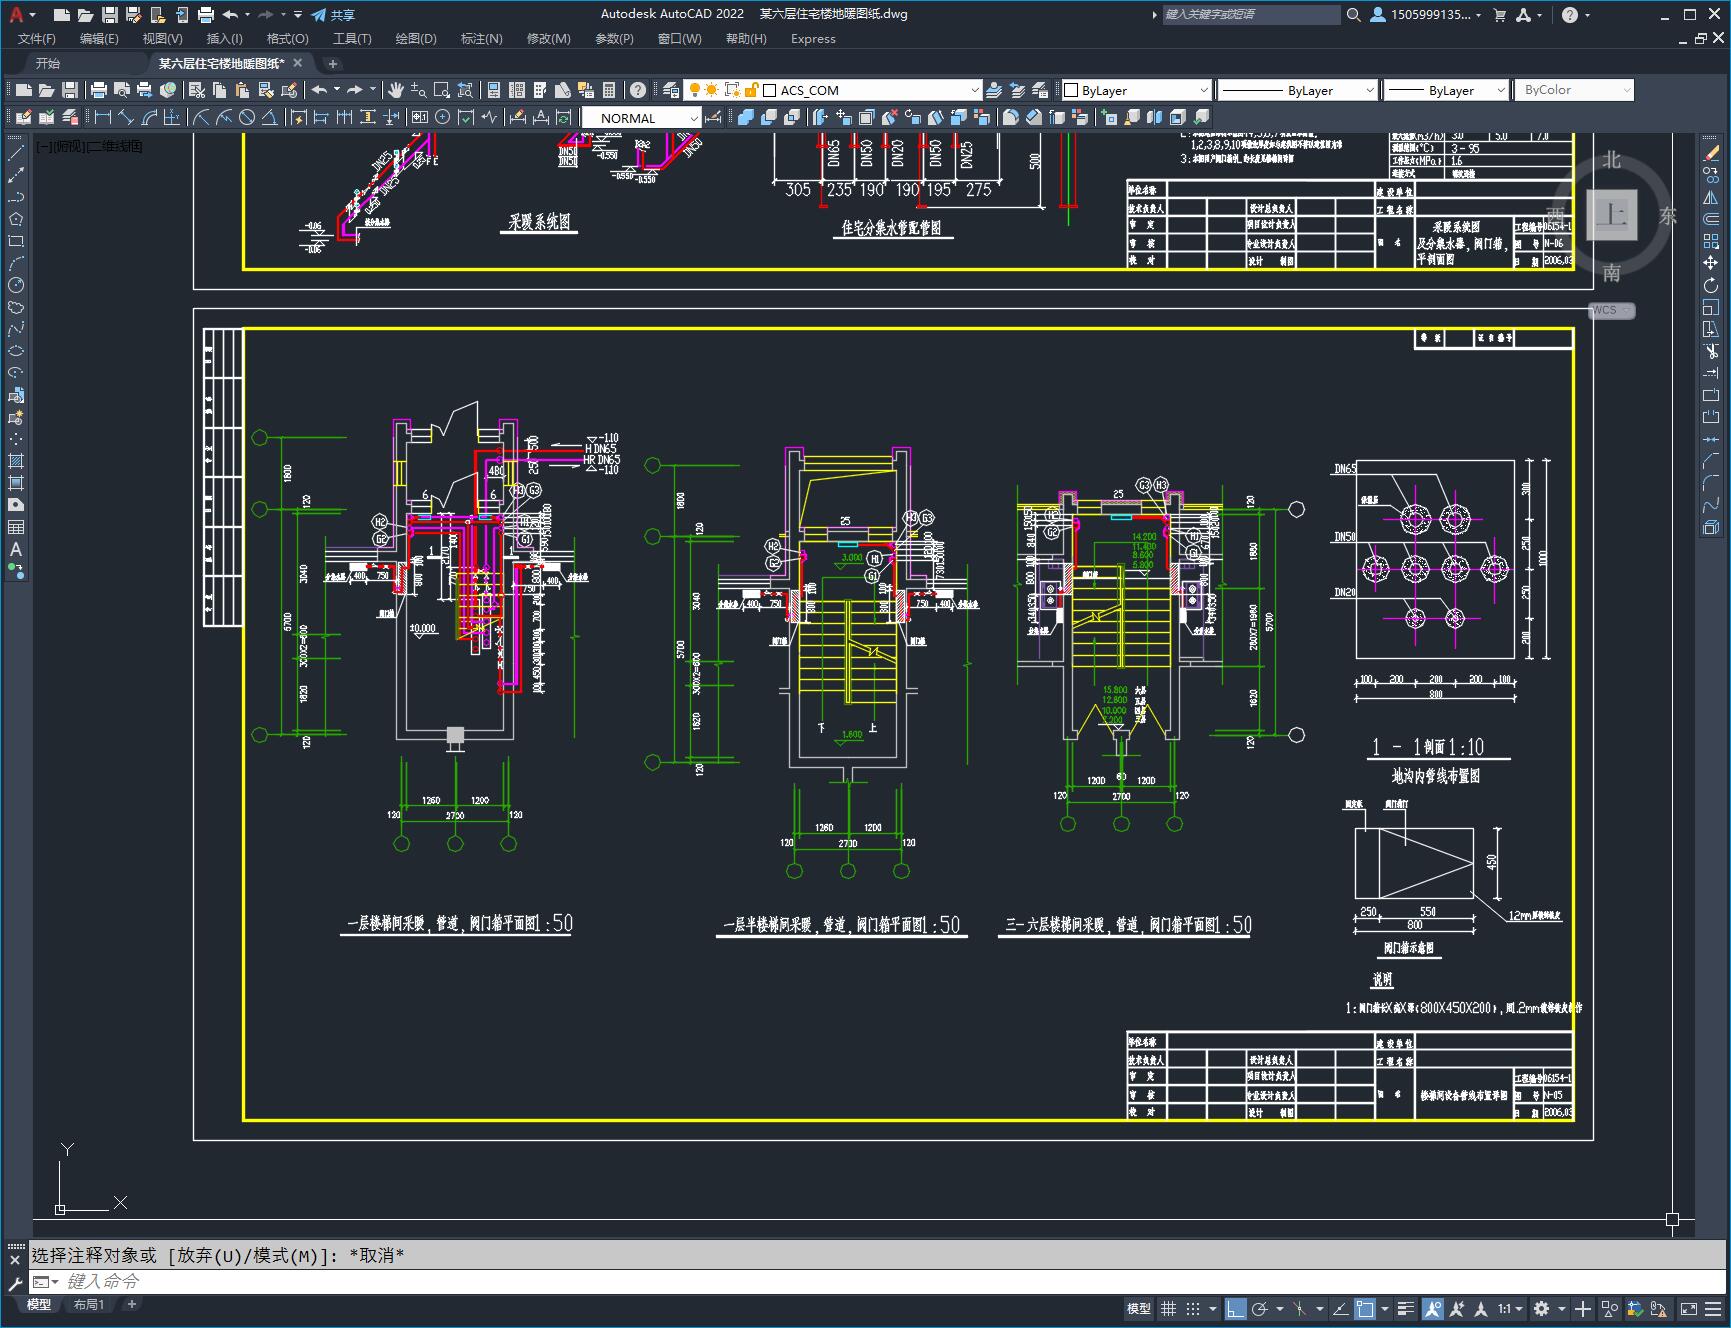Open the Autodesk App Store cart icon
The width and height of the screenshot is (1731, 1328).
coord(1499,15)
